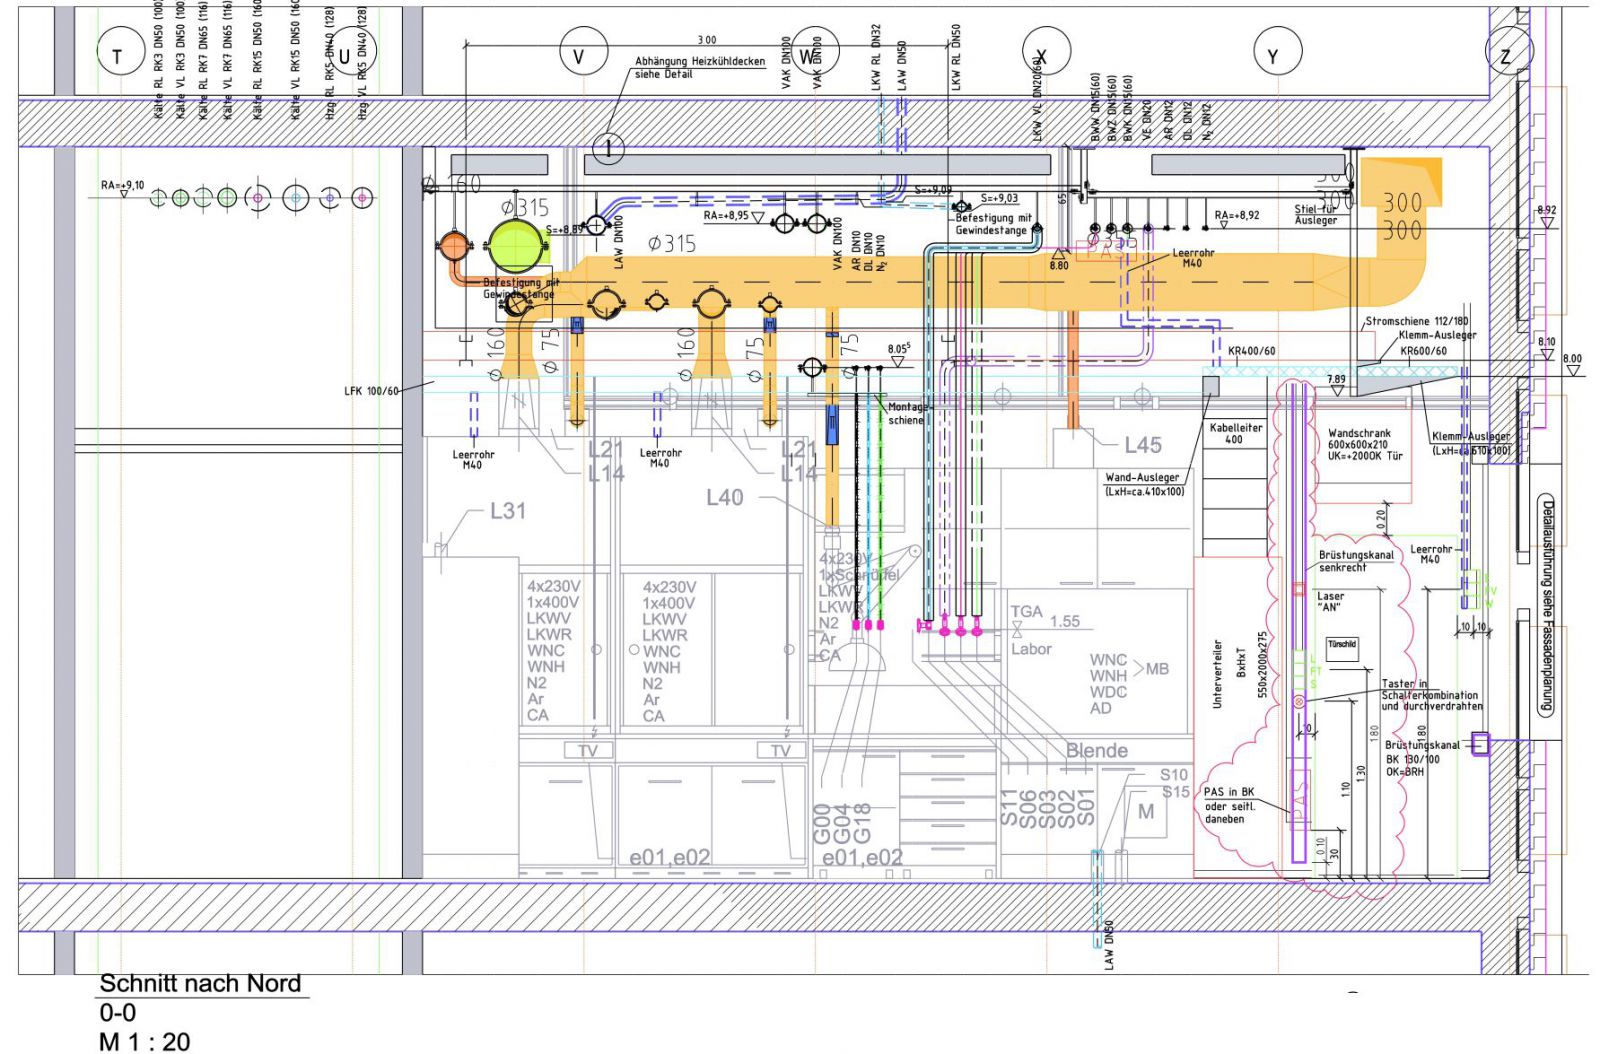The height and width of the screenshot is (1054, 1600).
Task: Select the grid axis bubble labeled V
Action: (578, 56)
